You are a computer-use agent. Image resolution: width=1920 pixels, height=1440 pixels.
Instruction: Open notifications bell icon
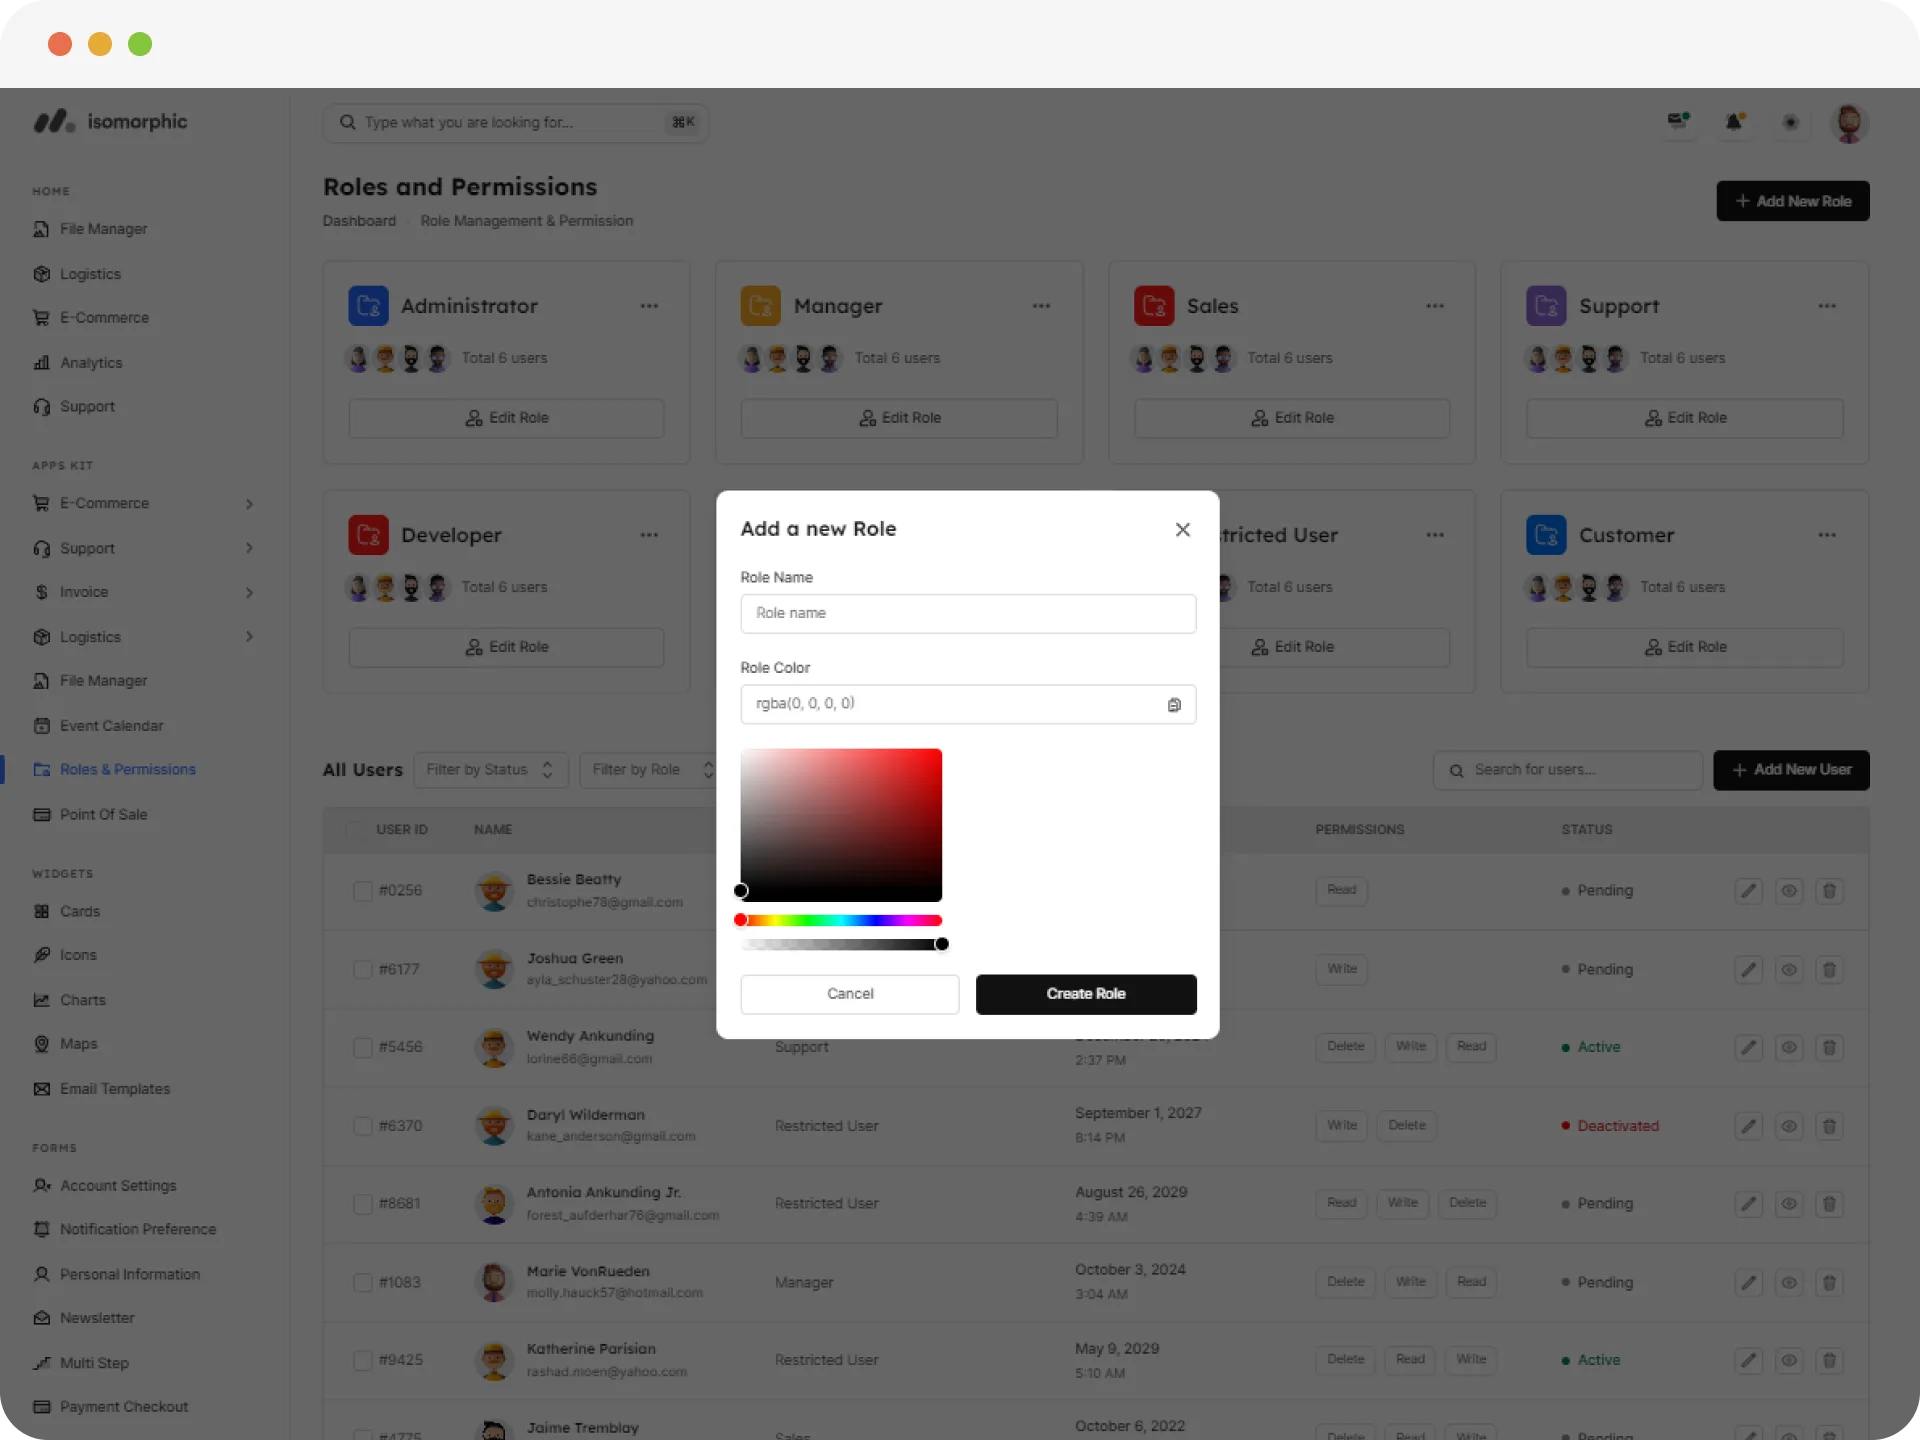click(1735, 122)
